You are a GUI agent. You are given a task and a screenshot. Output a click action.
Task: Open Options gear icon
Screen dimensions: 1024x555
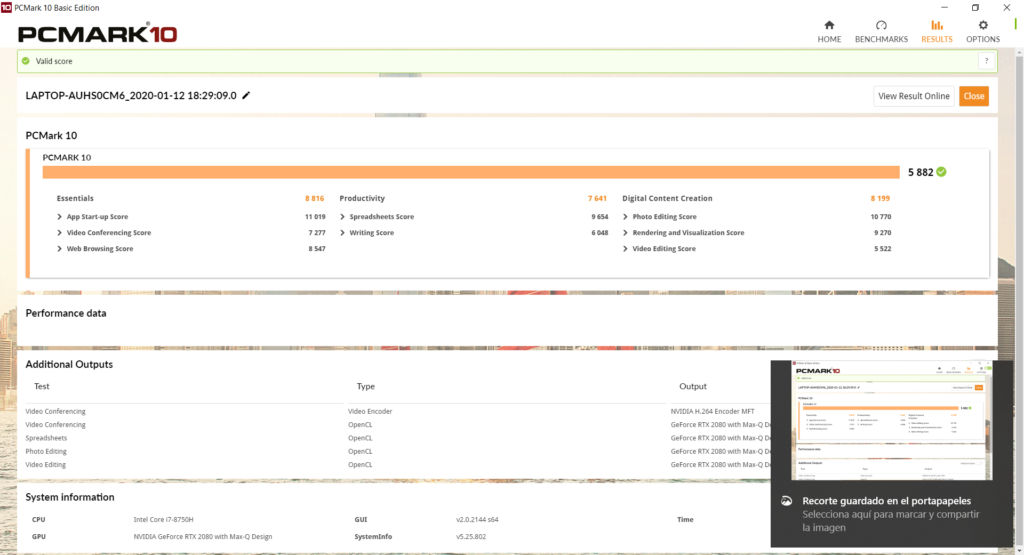tap(983, 25)
